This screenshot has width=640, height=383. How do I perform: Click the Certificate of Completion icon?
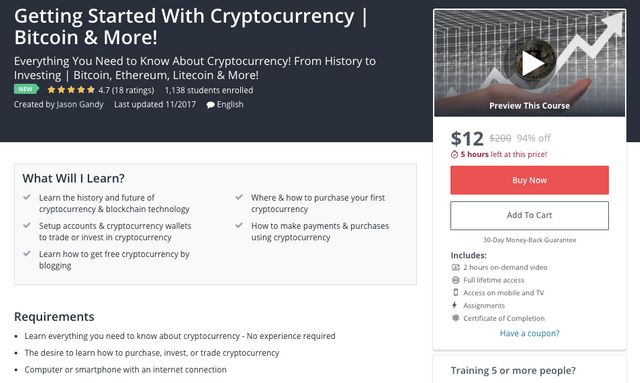click(x=456, y=318)
